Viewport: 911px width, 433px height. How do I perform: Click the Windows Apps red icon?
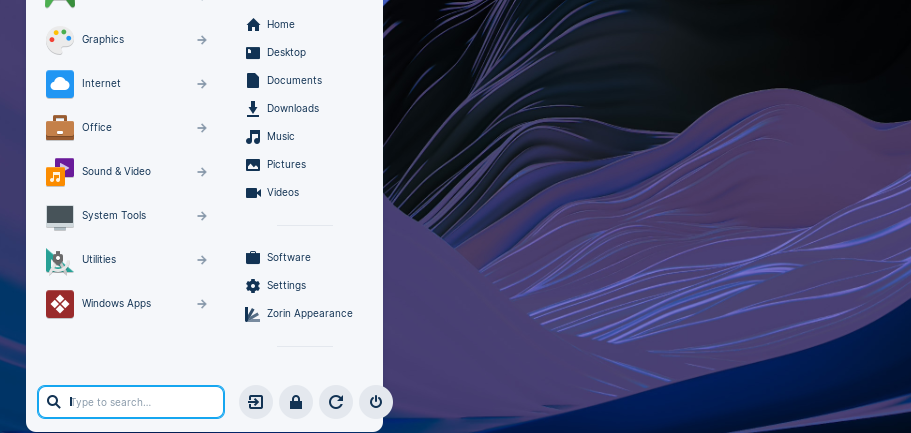(x=60, y=304)
